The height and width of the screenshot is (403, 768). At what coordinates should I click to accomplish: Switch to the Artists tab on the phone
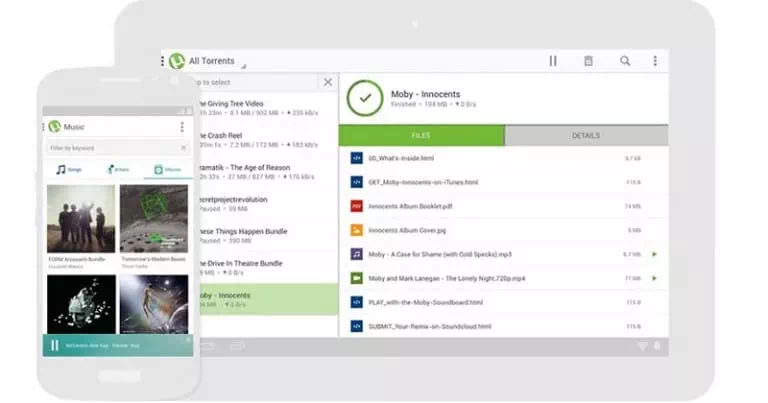point(118,169)
